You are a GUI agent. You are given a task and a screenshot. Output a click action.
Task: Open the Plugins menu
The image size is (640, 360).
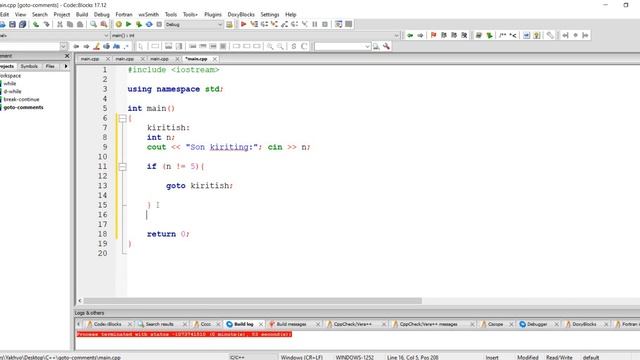point(213,14)
